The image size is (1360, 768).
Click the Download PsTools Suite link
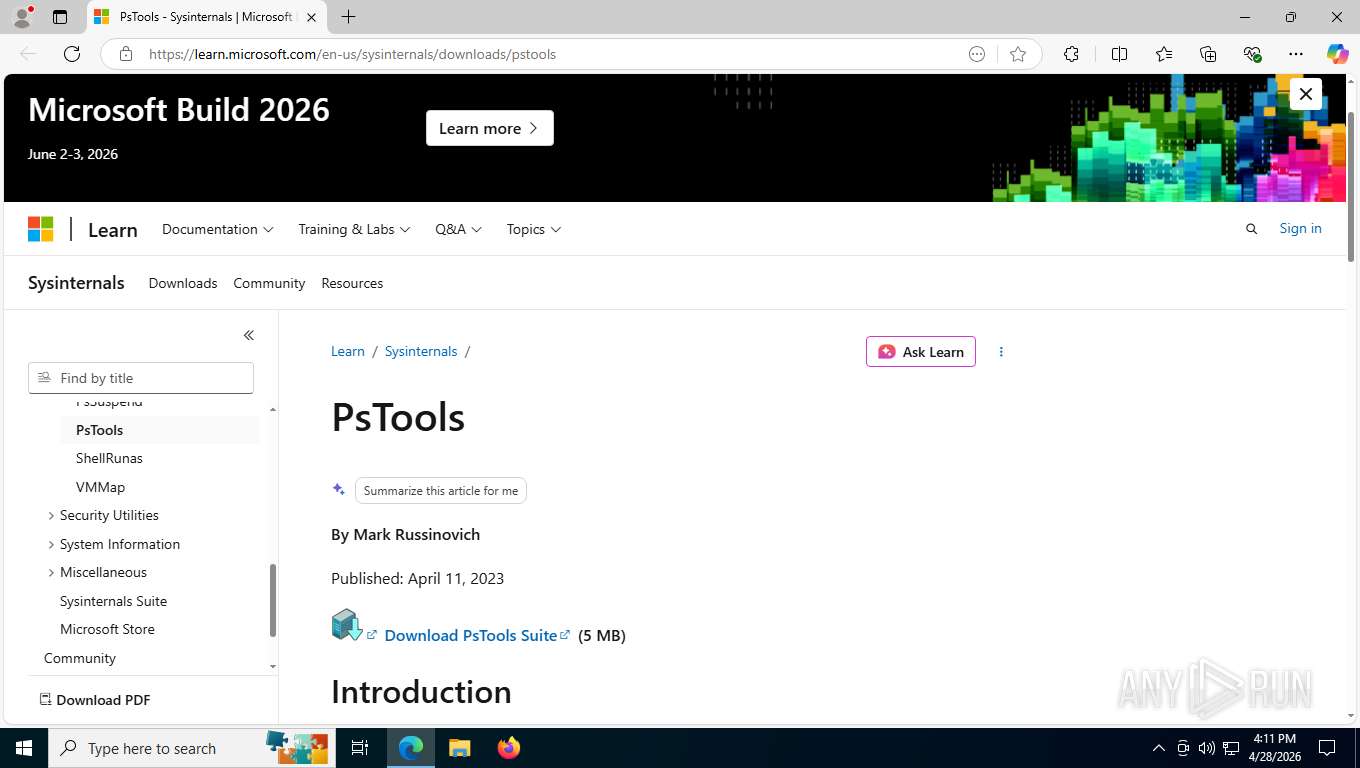tap(470, 635)
